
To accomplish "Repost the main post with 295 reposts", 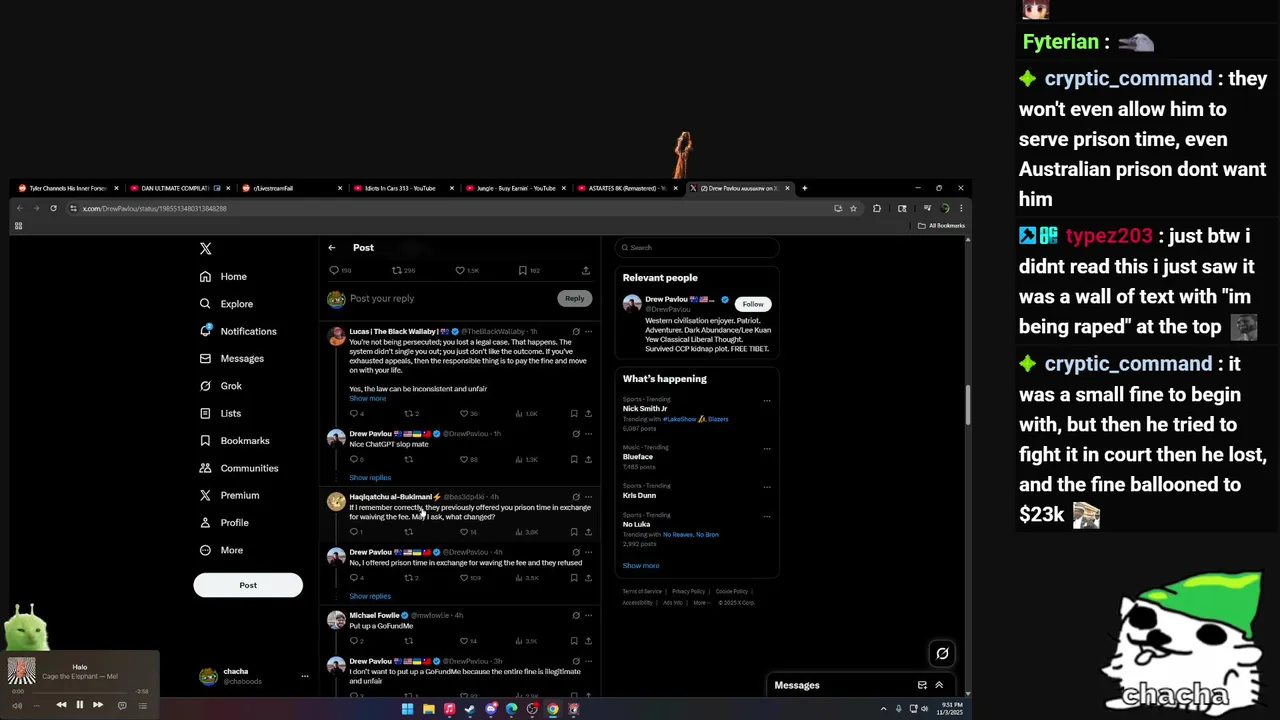I will (x=397, y=270).
